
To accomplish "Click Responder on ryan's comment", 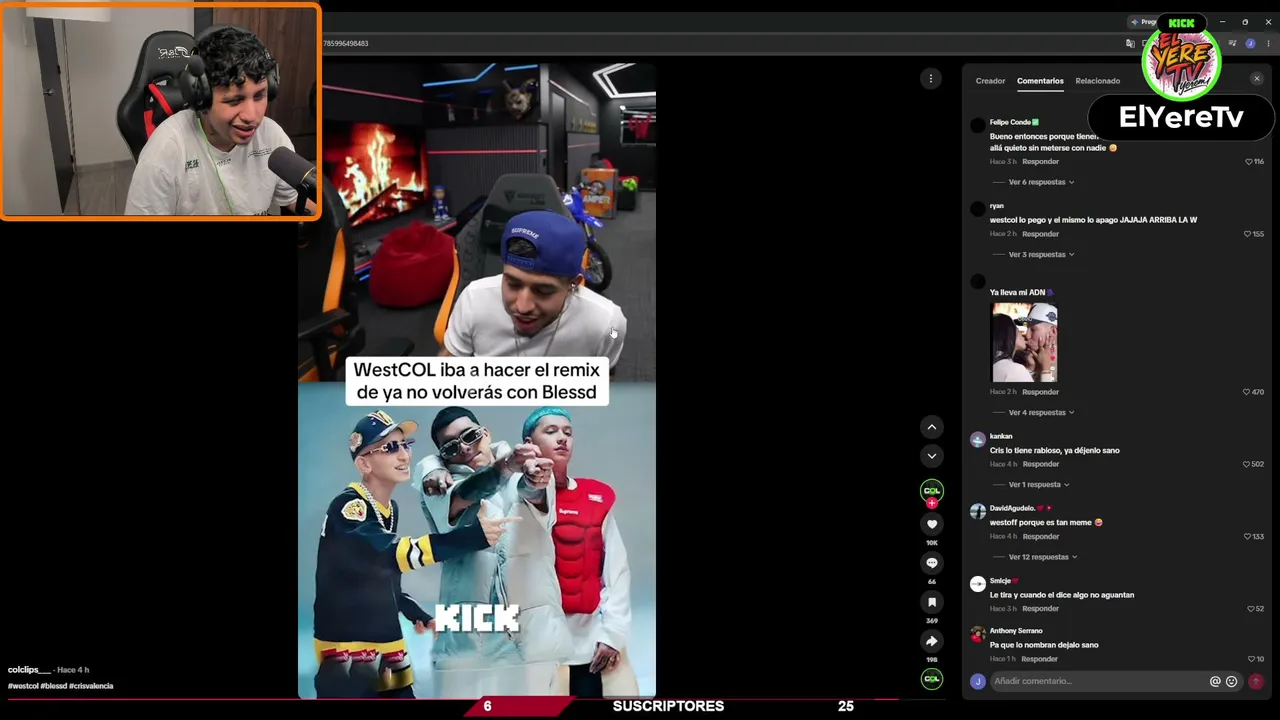I will pyautogui.click(x=1040, y=234).
